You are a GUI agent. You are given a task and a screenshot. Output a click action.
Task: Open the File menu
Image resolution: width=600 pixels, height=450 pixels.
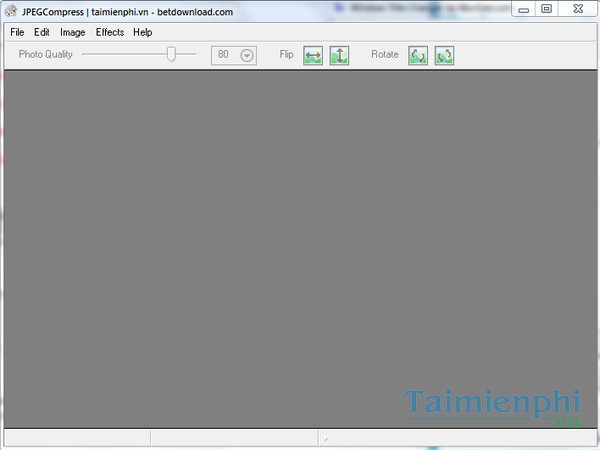[x=17, y=32]
